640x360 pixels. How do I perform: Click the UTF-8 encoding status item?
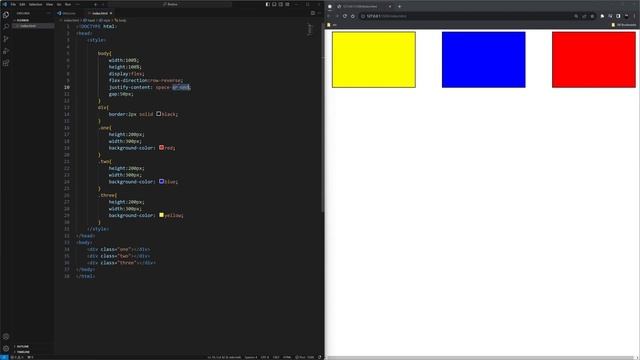265,357
